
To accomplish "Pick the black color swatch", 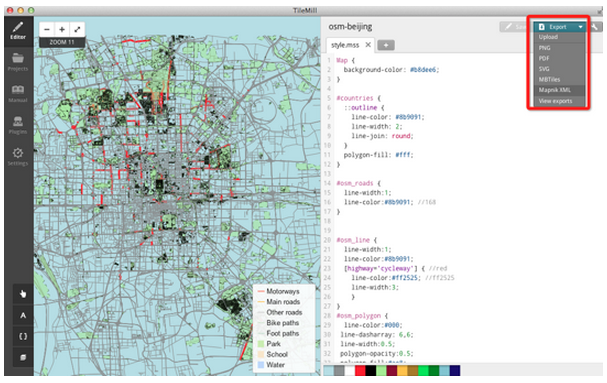I will pyautogui.click(x=371, y=371).
